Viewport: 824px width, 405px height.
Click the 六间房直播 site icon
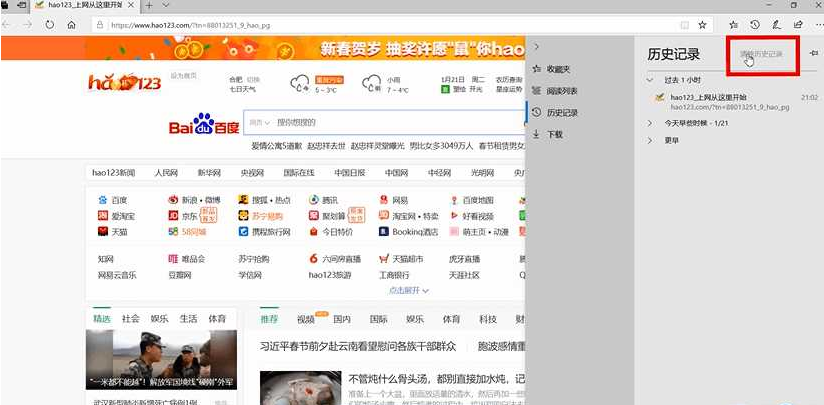point(314,258)
